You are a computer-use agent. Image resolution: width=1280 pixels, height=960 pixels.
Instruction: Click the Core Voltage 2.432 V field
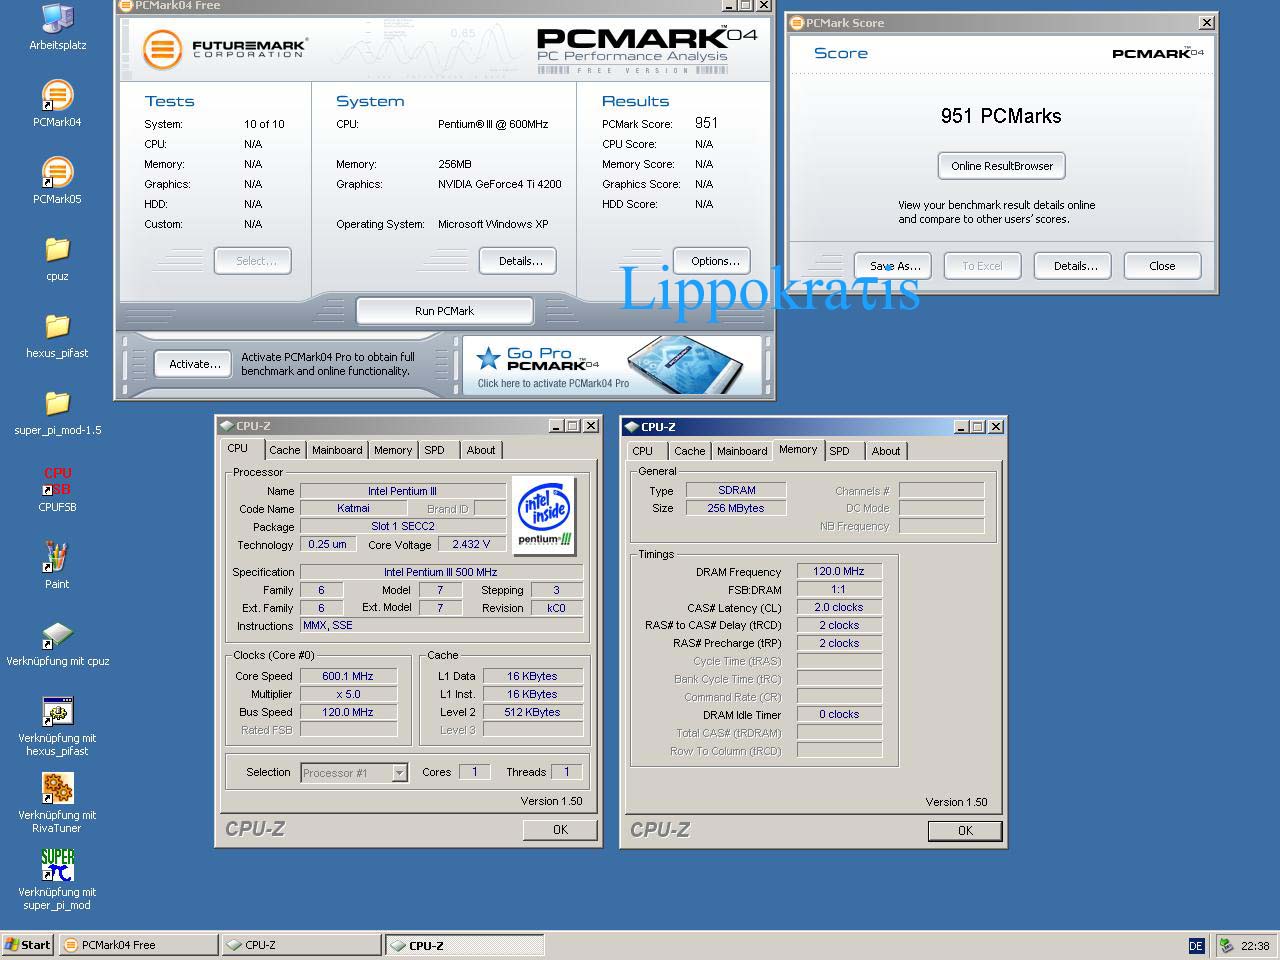coord(471,545)
